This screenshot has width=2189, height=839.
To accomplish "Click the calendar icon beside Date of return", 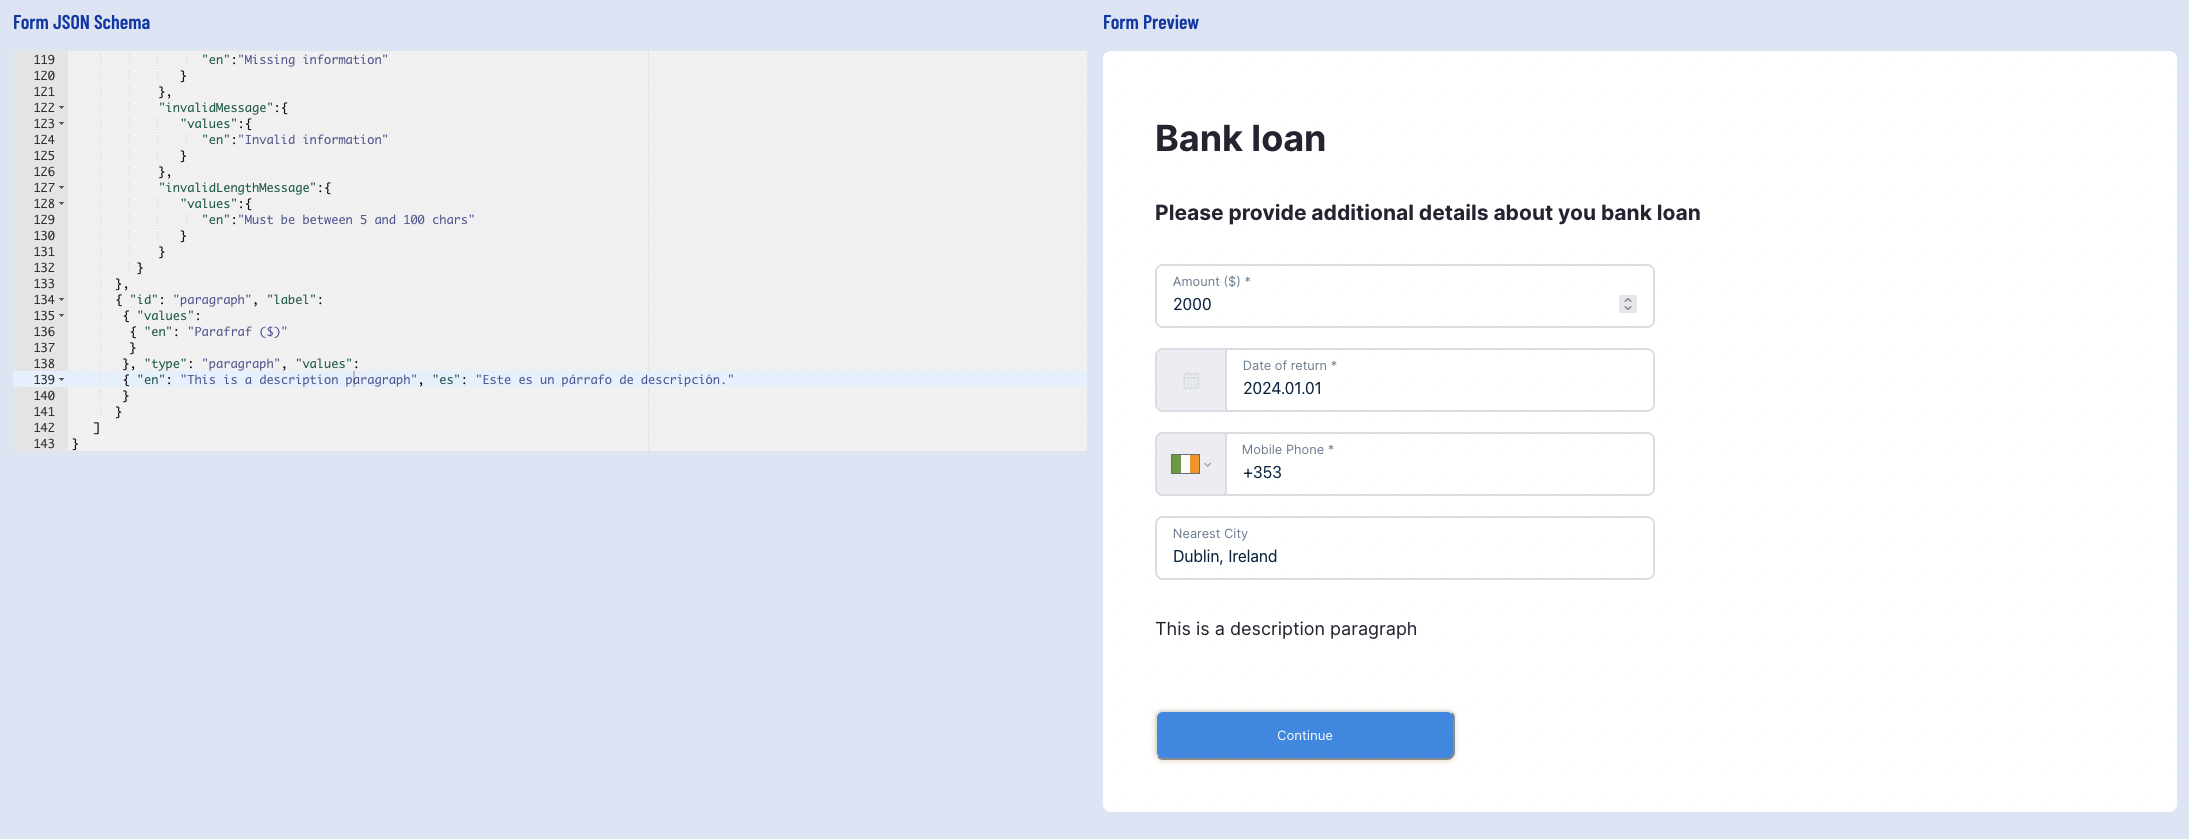I will pos(1191,380).
